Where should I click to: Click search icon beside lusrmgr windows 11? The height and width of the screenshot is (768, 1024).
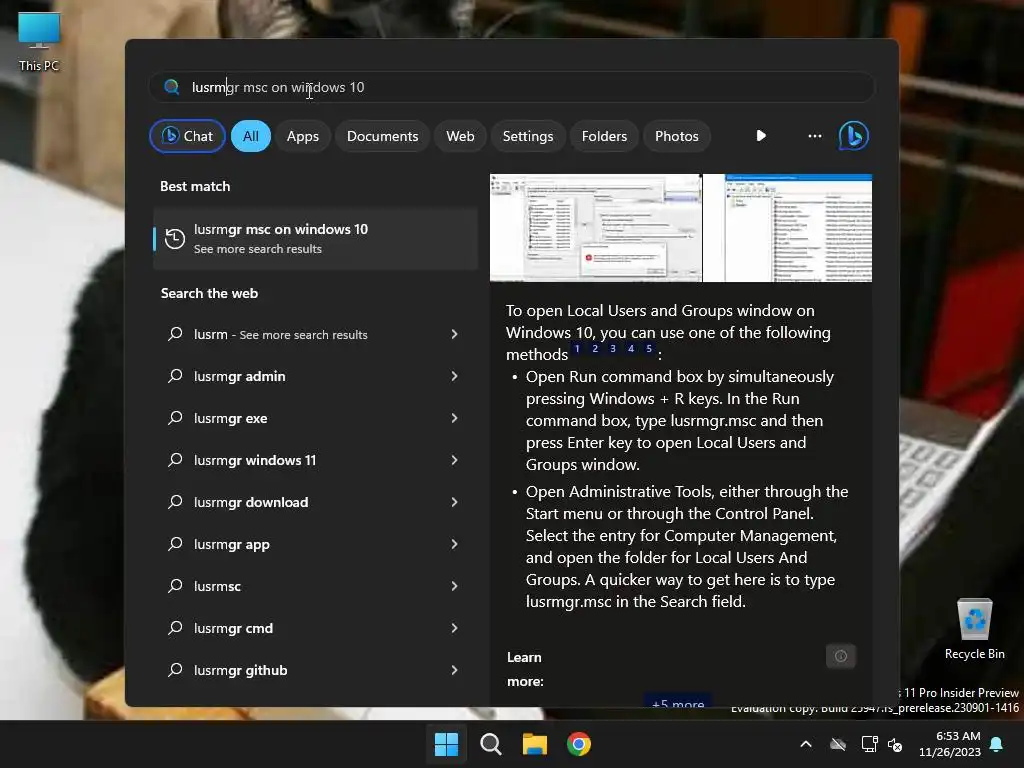pyautogui.click(x=175, y=460)
